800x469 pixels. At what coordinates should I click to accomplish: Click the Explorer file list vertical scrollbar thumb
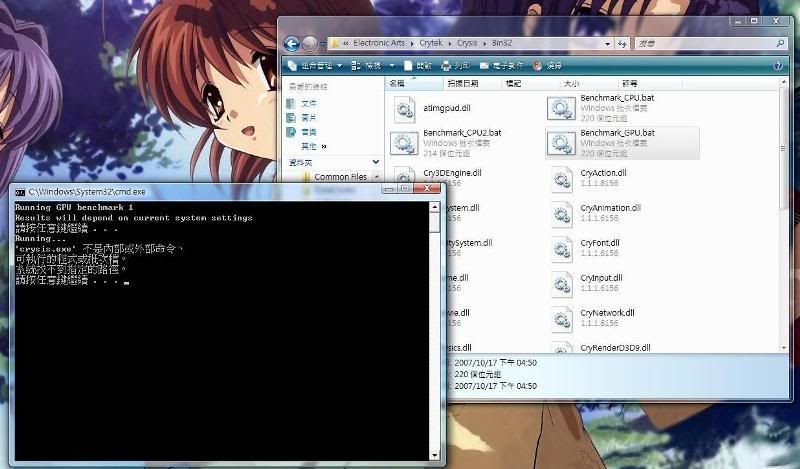point(783,148)
